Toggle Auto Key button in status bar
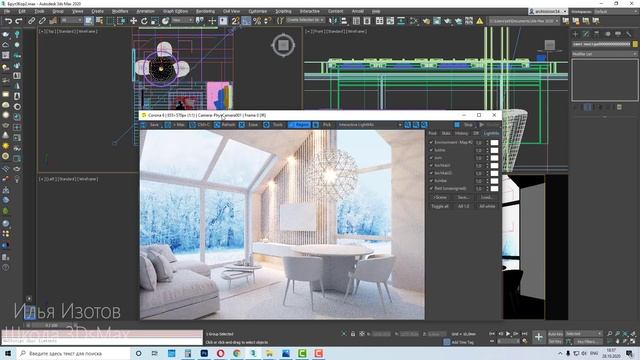Image resolution: width=640 pixels, height=360 pixels. tap(556, 334)
